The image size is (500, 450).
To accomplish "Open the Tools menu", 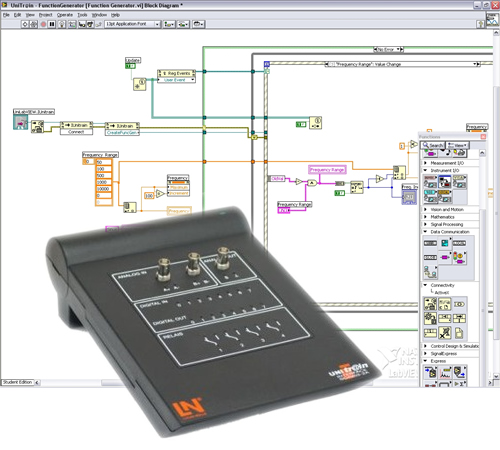I will click(82, 15).
